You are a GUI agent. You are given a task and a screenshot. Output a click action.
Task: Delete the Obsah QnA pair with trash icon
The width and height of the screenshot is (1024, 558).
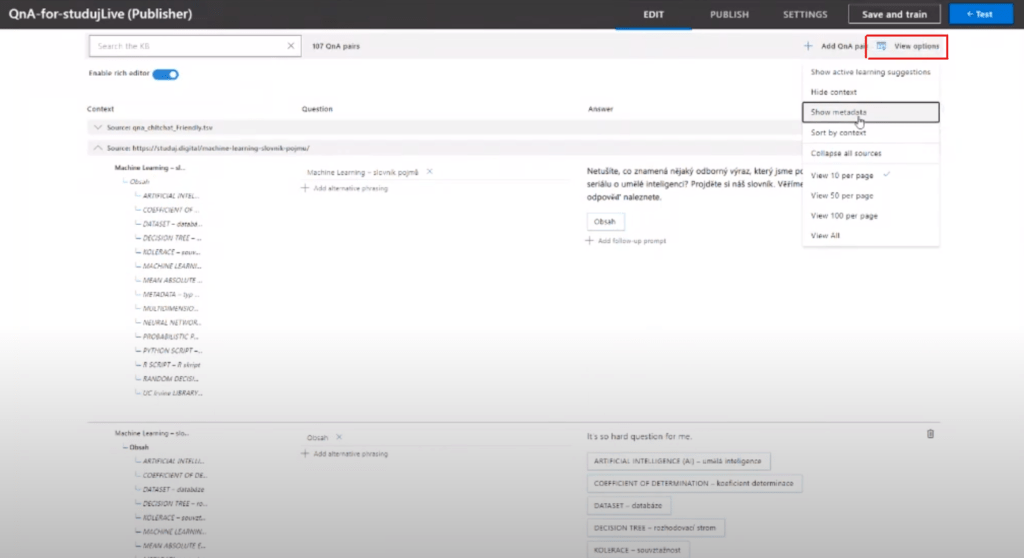click(930, 434)
